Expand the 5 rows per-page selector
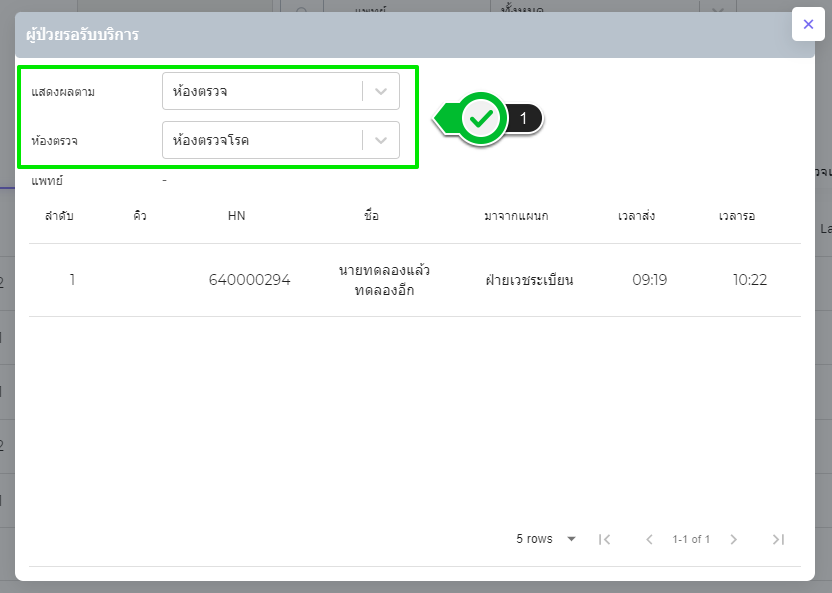Image resolution: width=832 pixels, height=593 pixels. point(546,539)
